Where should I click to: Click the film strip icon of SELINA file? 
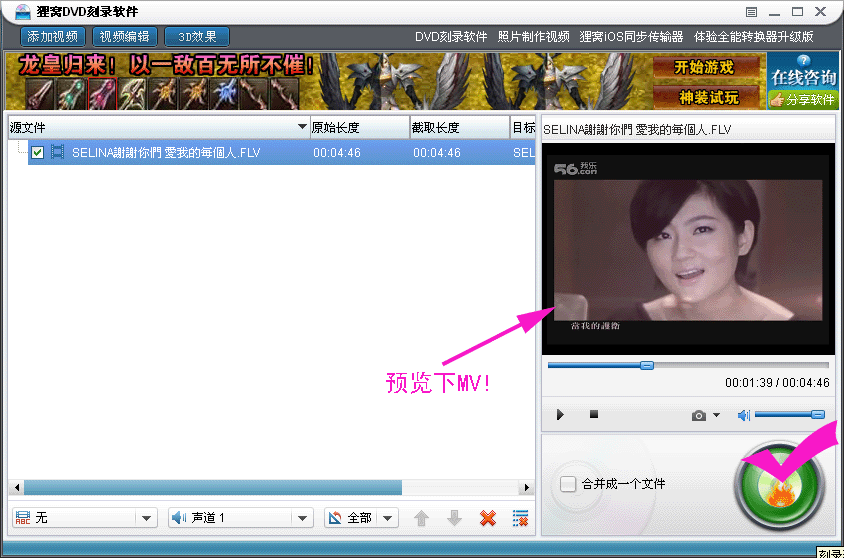point(57,152)
